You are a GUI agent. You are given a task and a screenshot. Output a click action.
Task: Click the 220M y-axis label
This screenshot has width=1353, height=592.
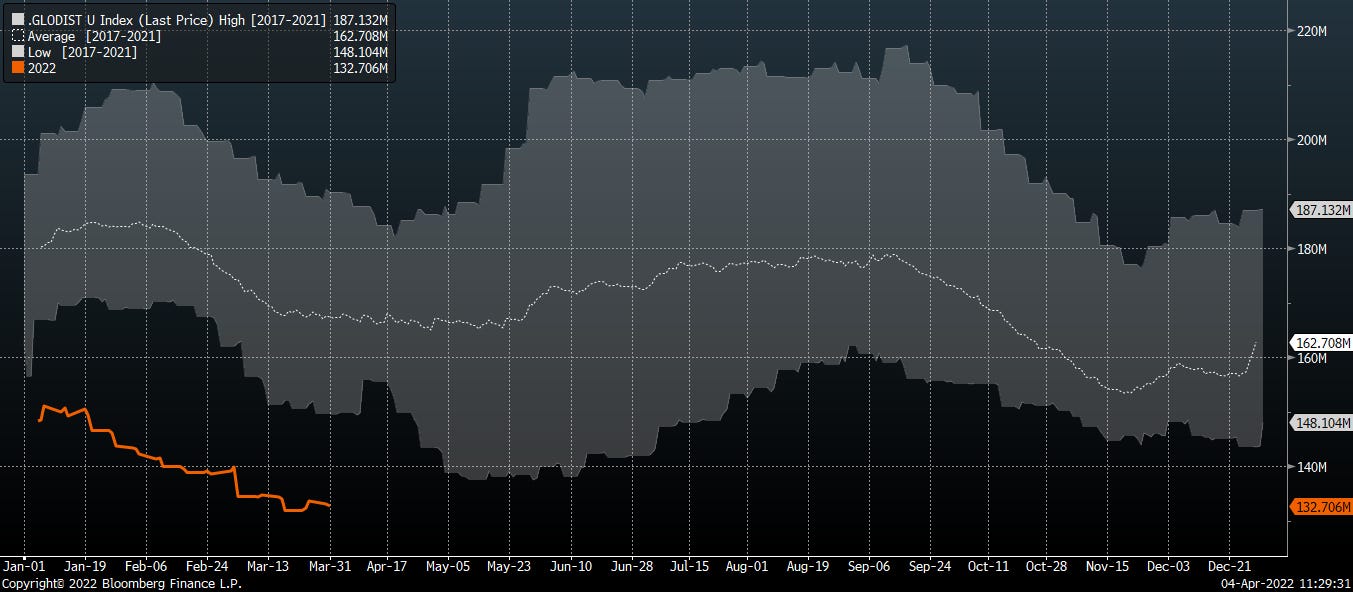[1311, 31]
